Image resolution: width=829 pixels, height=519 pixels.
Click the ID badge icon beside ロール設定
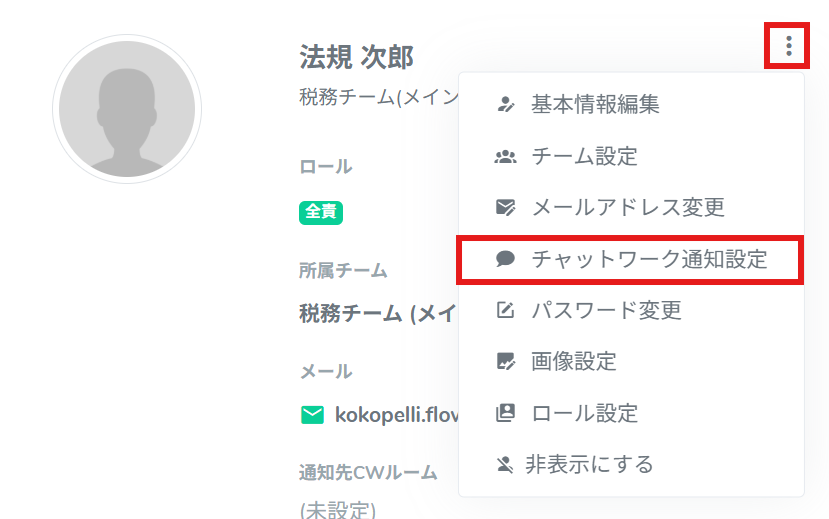(x=506, y=412)
